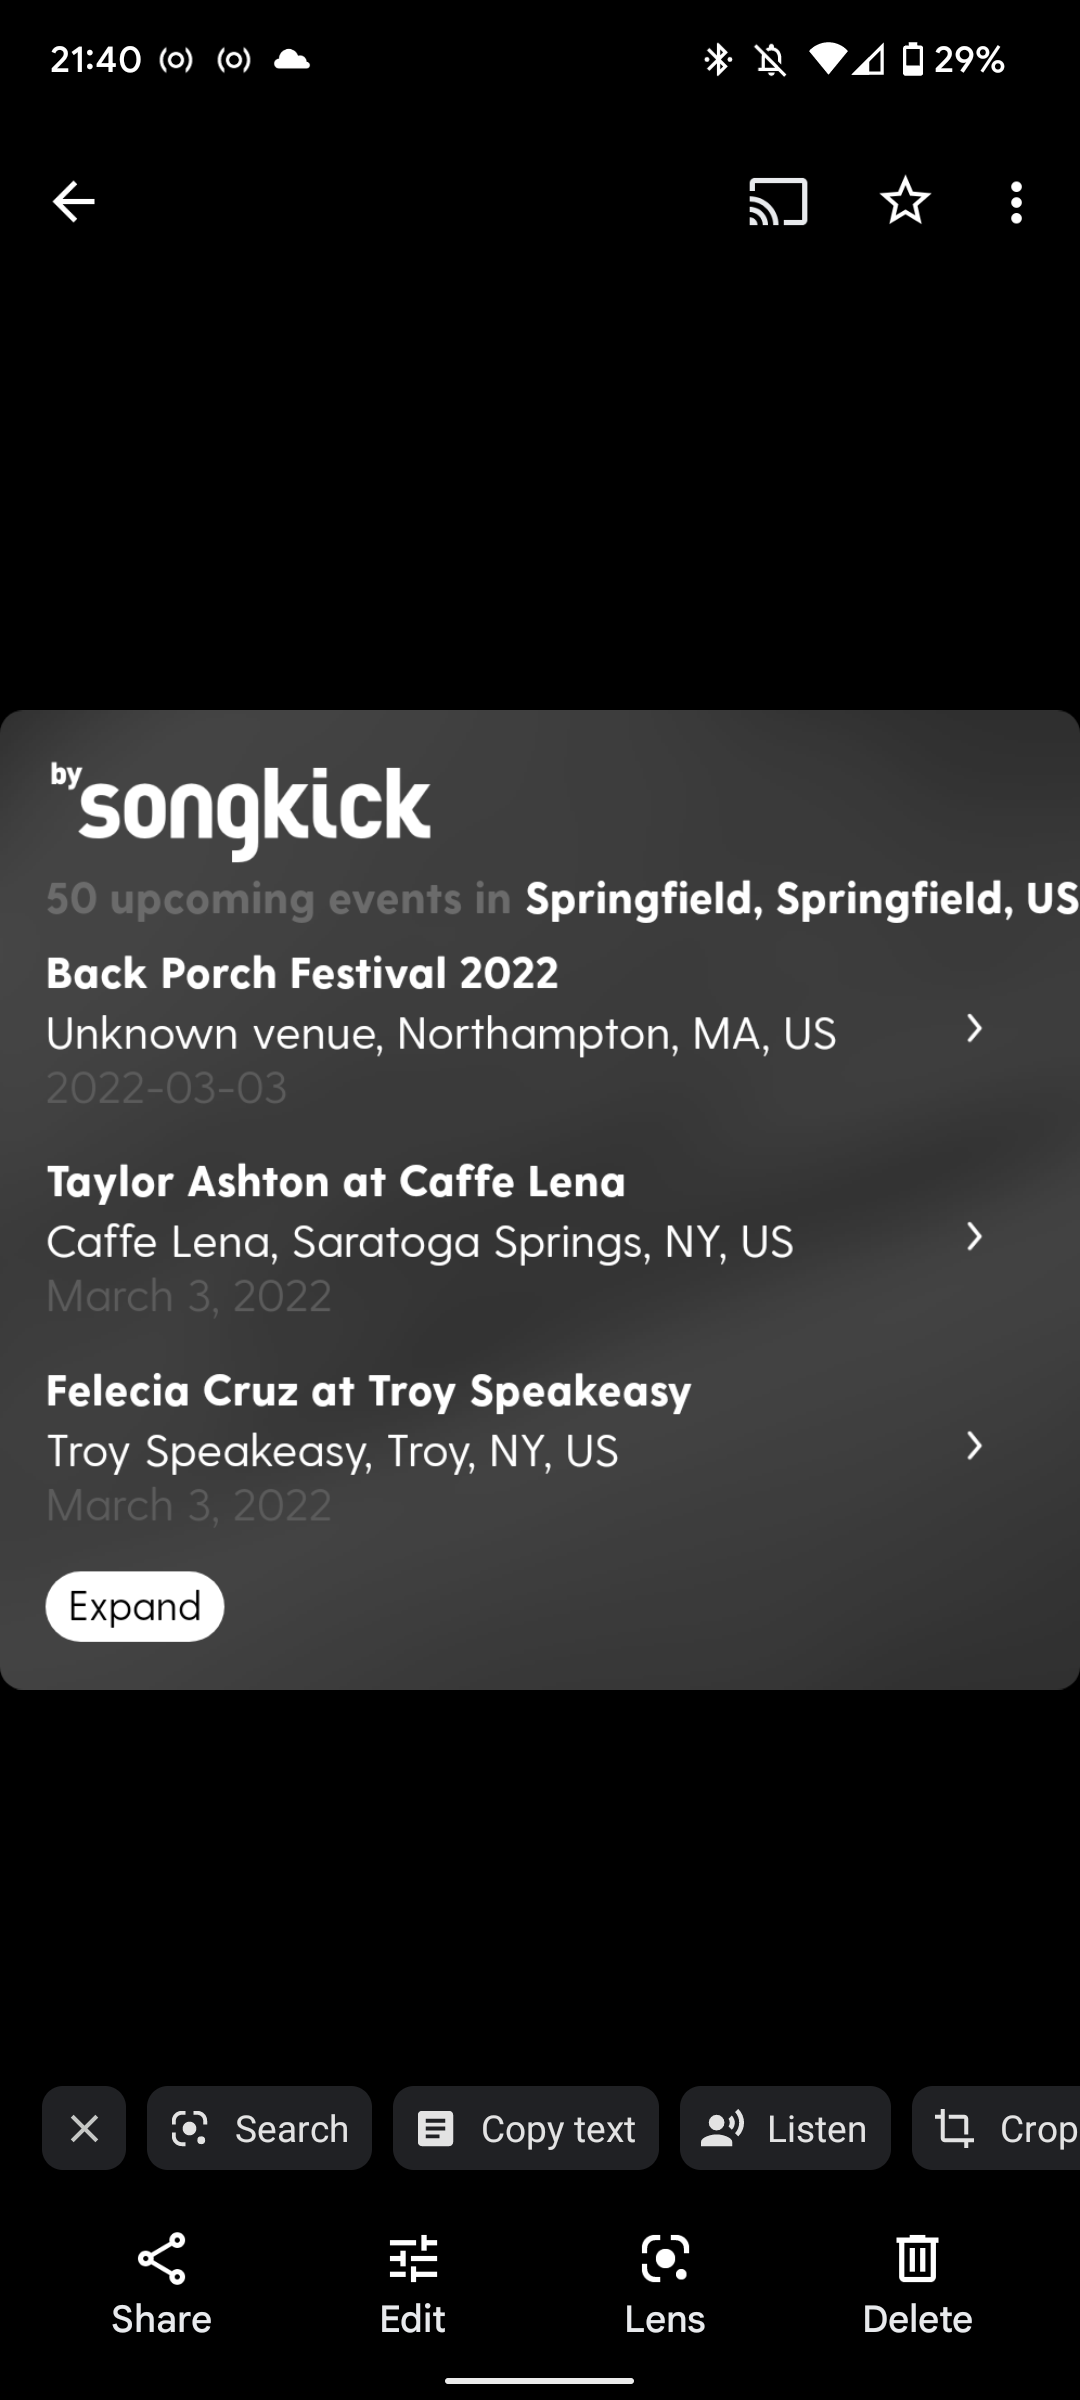Tap the Listen chip
This screenshot has width=1080, height=2400.
pos(785,2129)
